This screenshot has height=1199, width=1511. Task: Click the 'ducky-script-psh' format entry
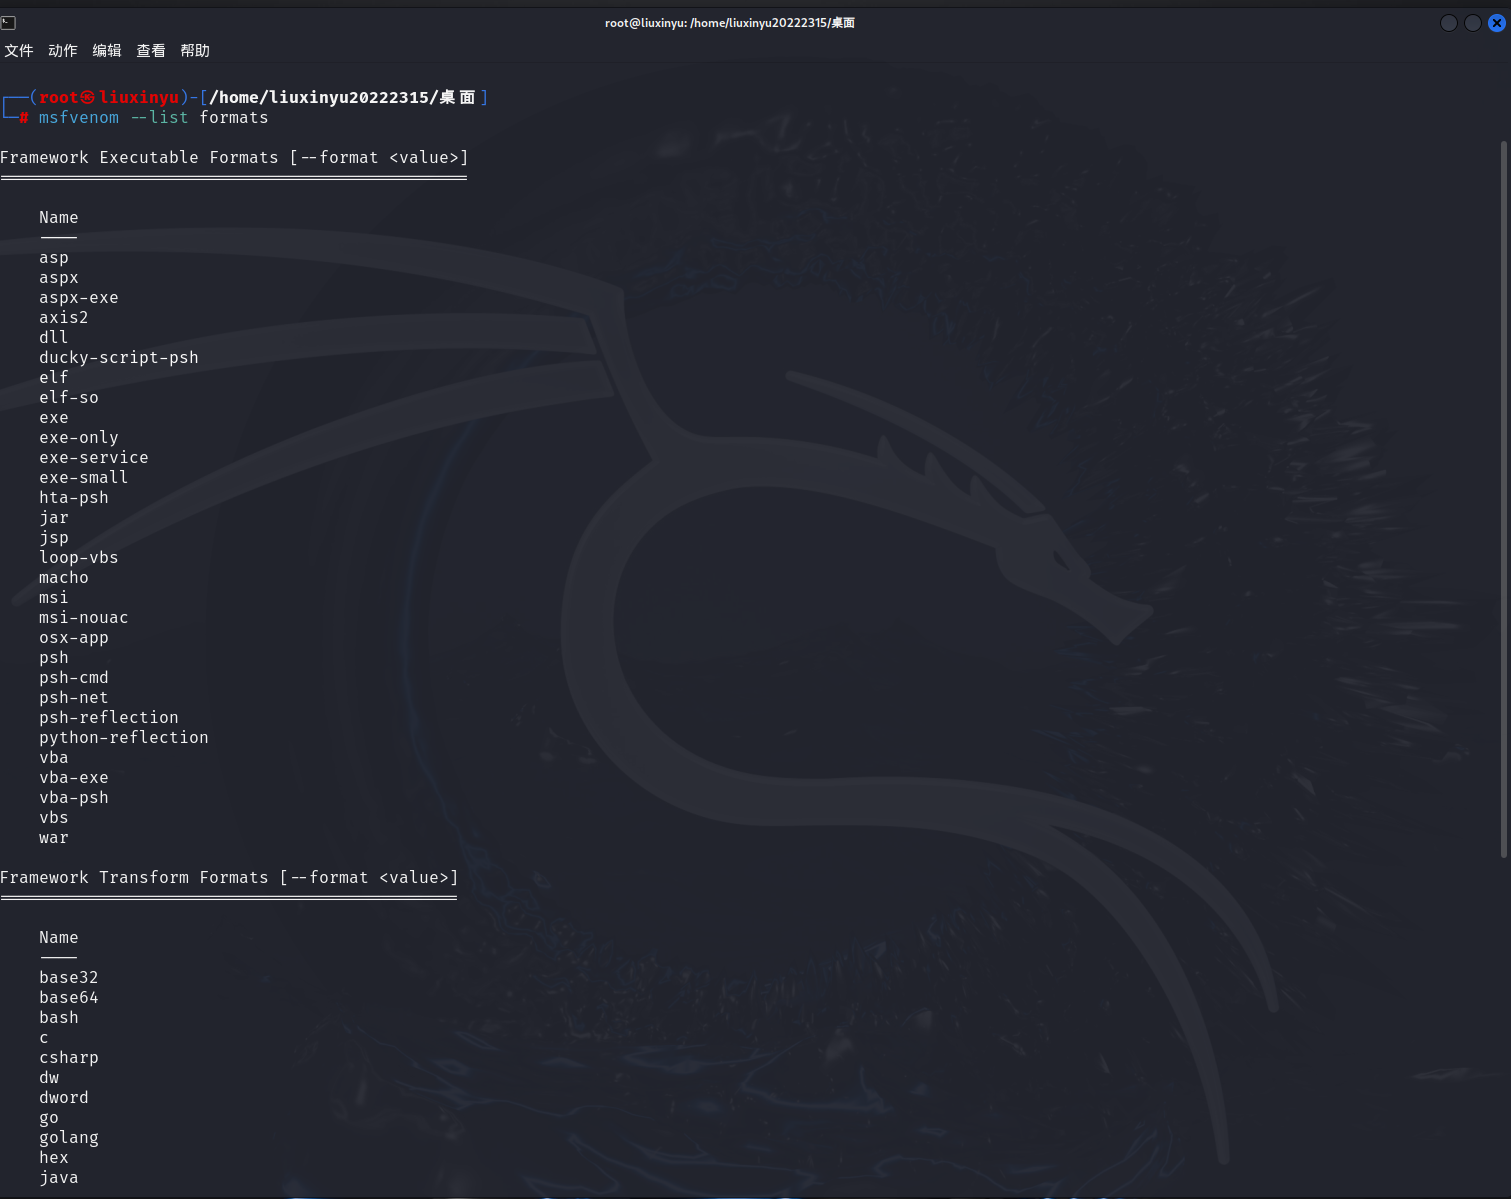(x=119, y=358)
